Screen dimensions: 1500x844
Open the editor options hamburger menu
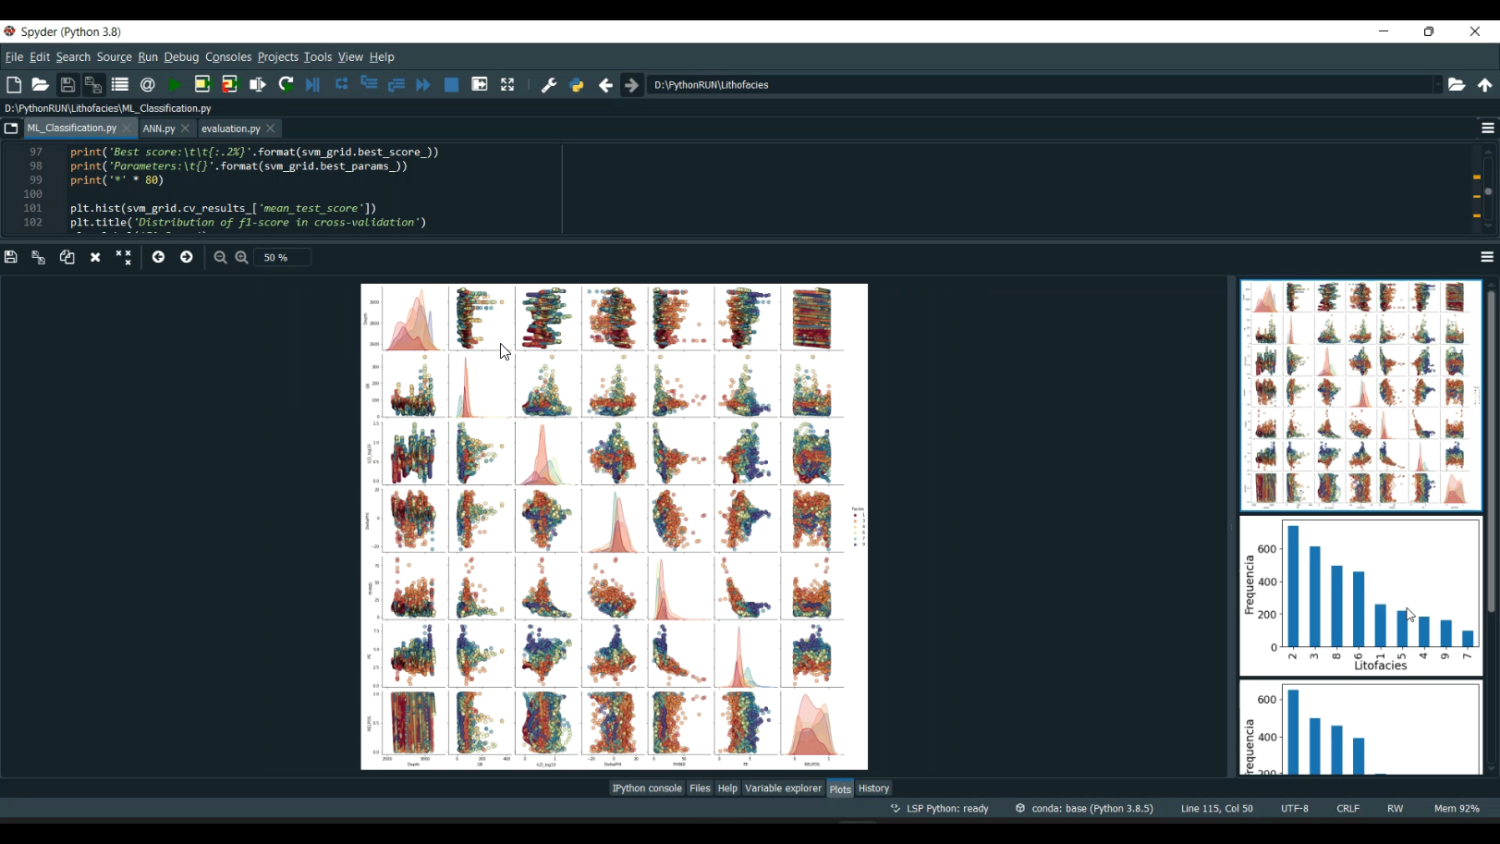(1488, 127)
